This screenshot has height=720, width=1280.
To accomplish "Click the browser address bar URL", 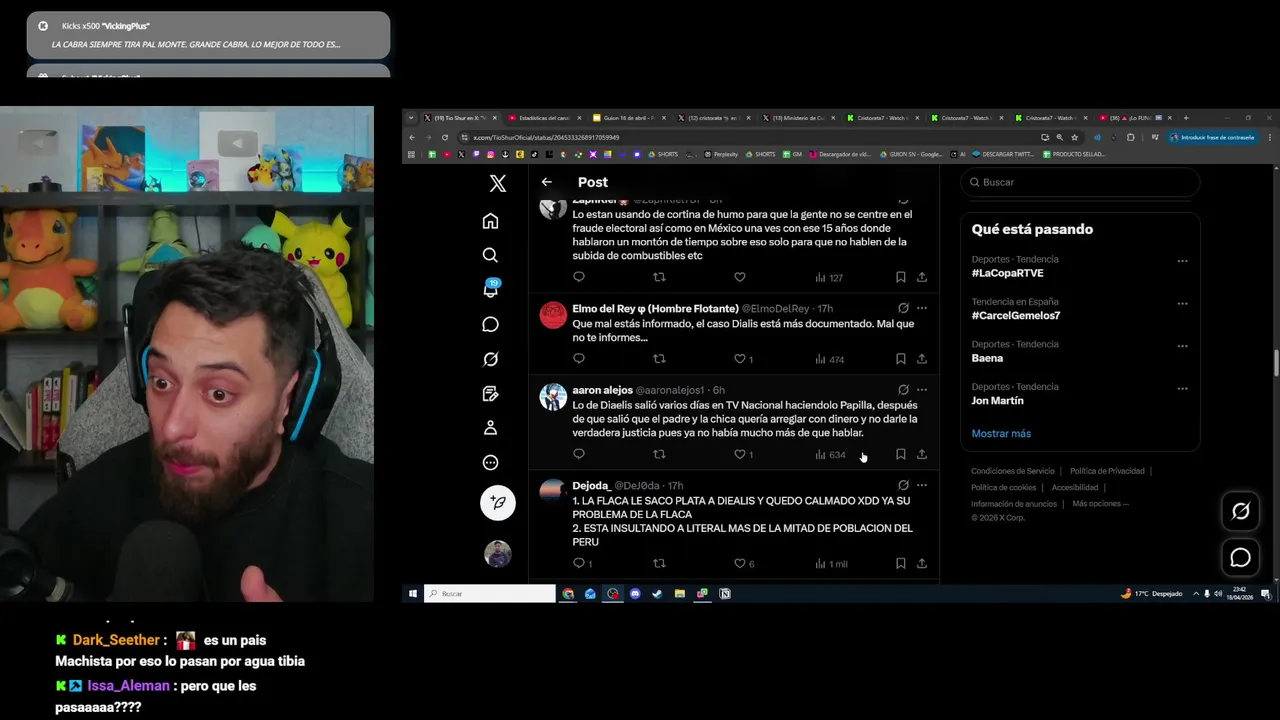I will [x=546, y=137].
